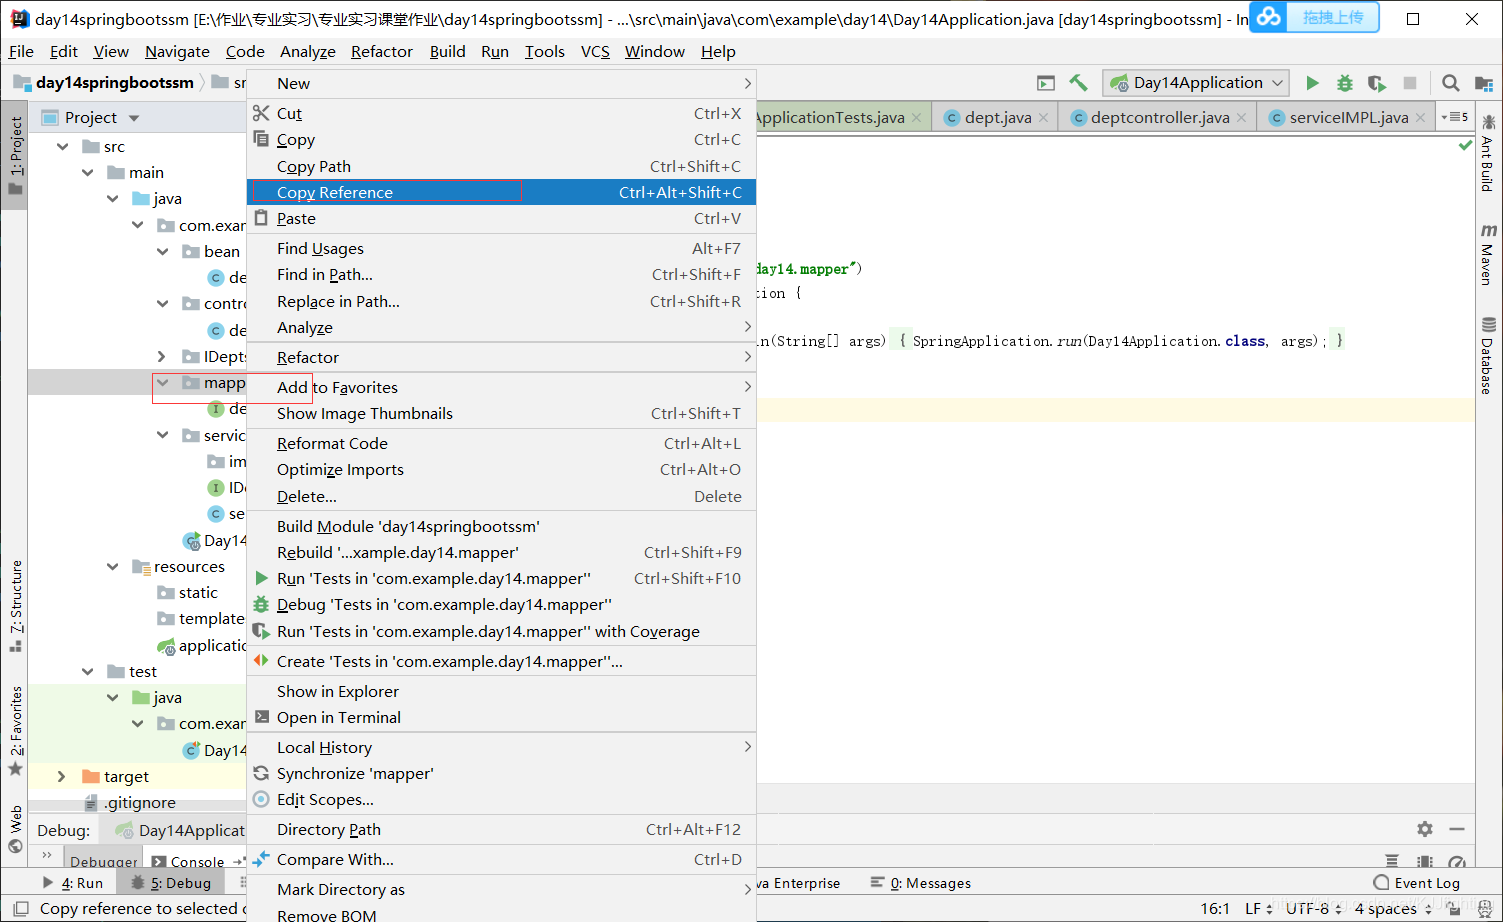Image resolution: width=1503 pixels, height=922 pixels.
Task: Click Reformat Code menu entry
Action: tap(501, 443)
